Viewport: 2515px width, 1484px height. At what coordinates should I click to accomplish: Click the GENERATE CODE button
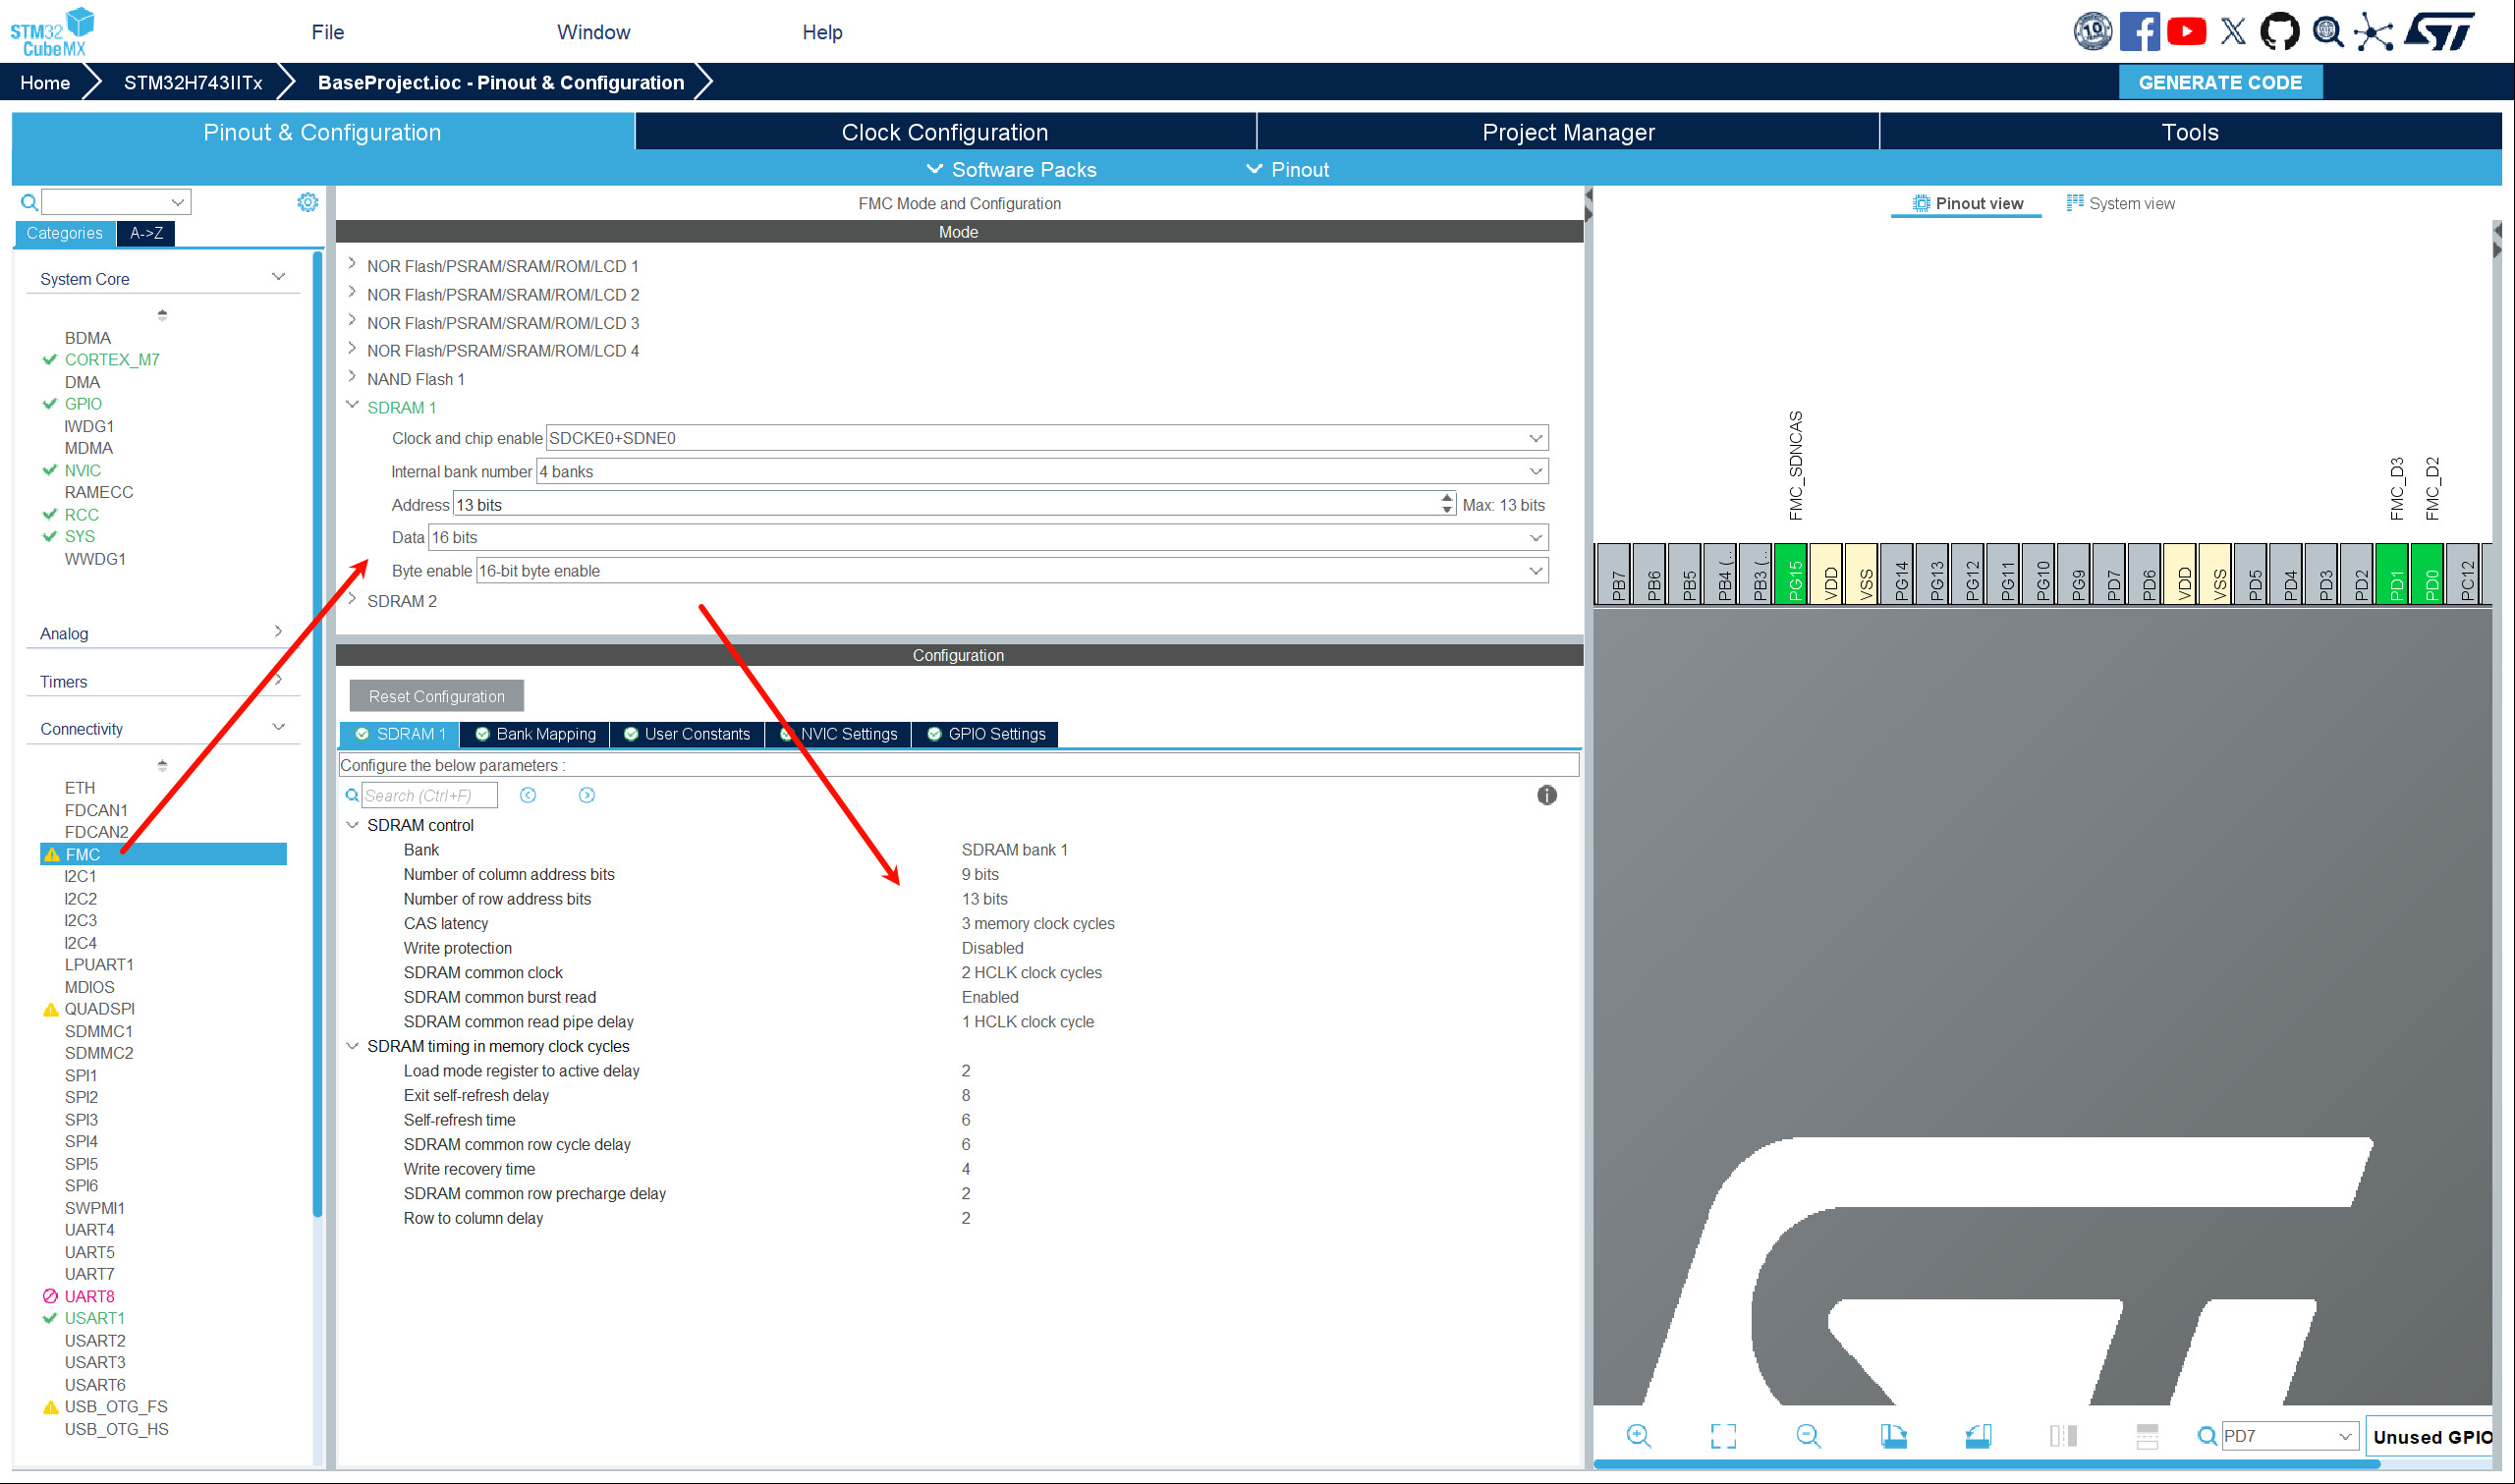[2219, 82]
